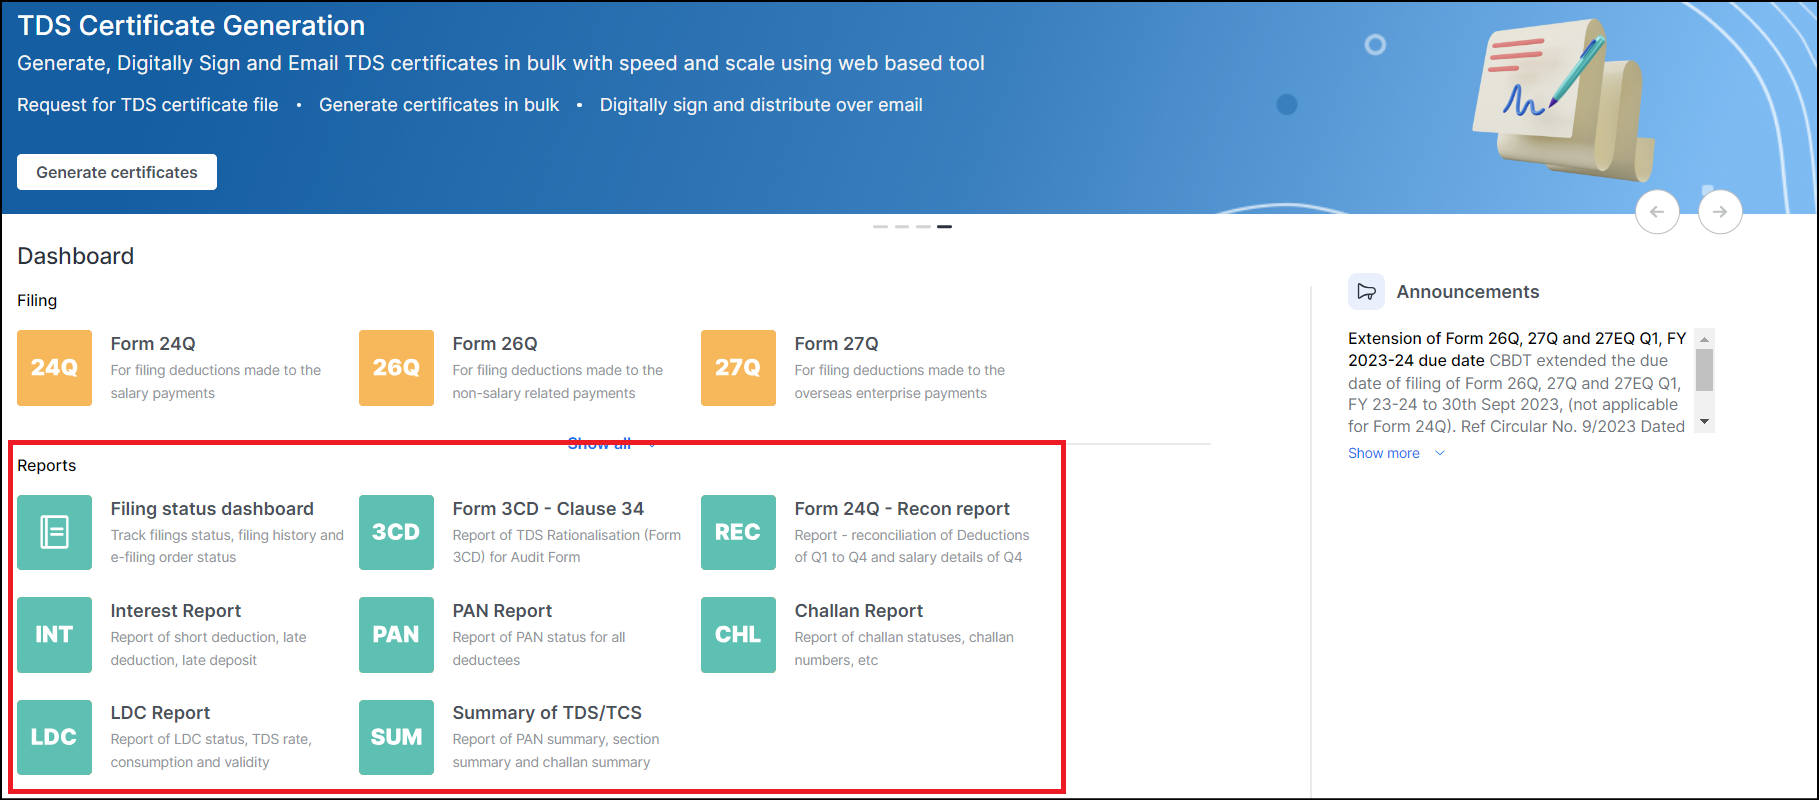
Task: Open the Form 24Q filing icon
Action: click(x=54, y=368)
